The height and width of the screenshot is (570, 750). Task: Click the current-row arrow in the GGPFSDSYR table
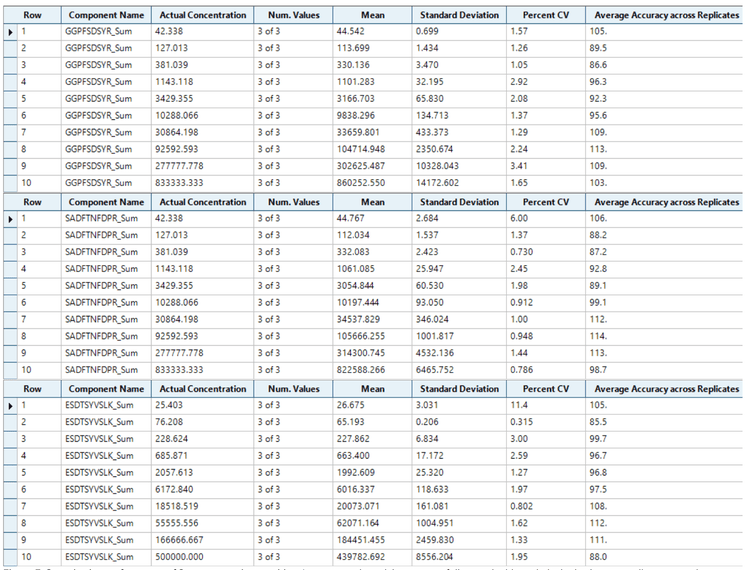11,32
